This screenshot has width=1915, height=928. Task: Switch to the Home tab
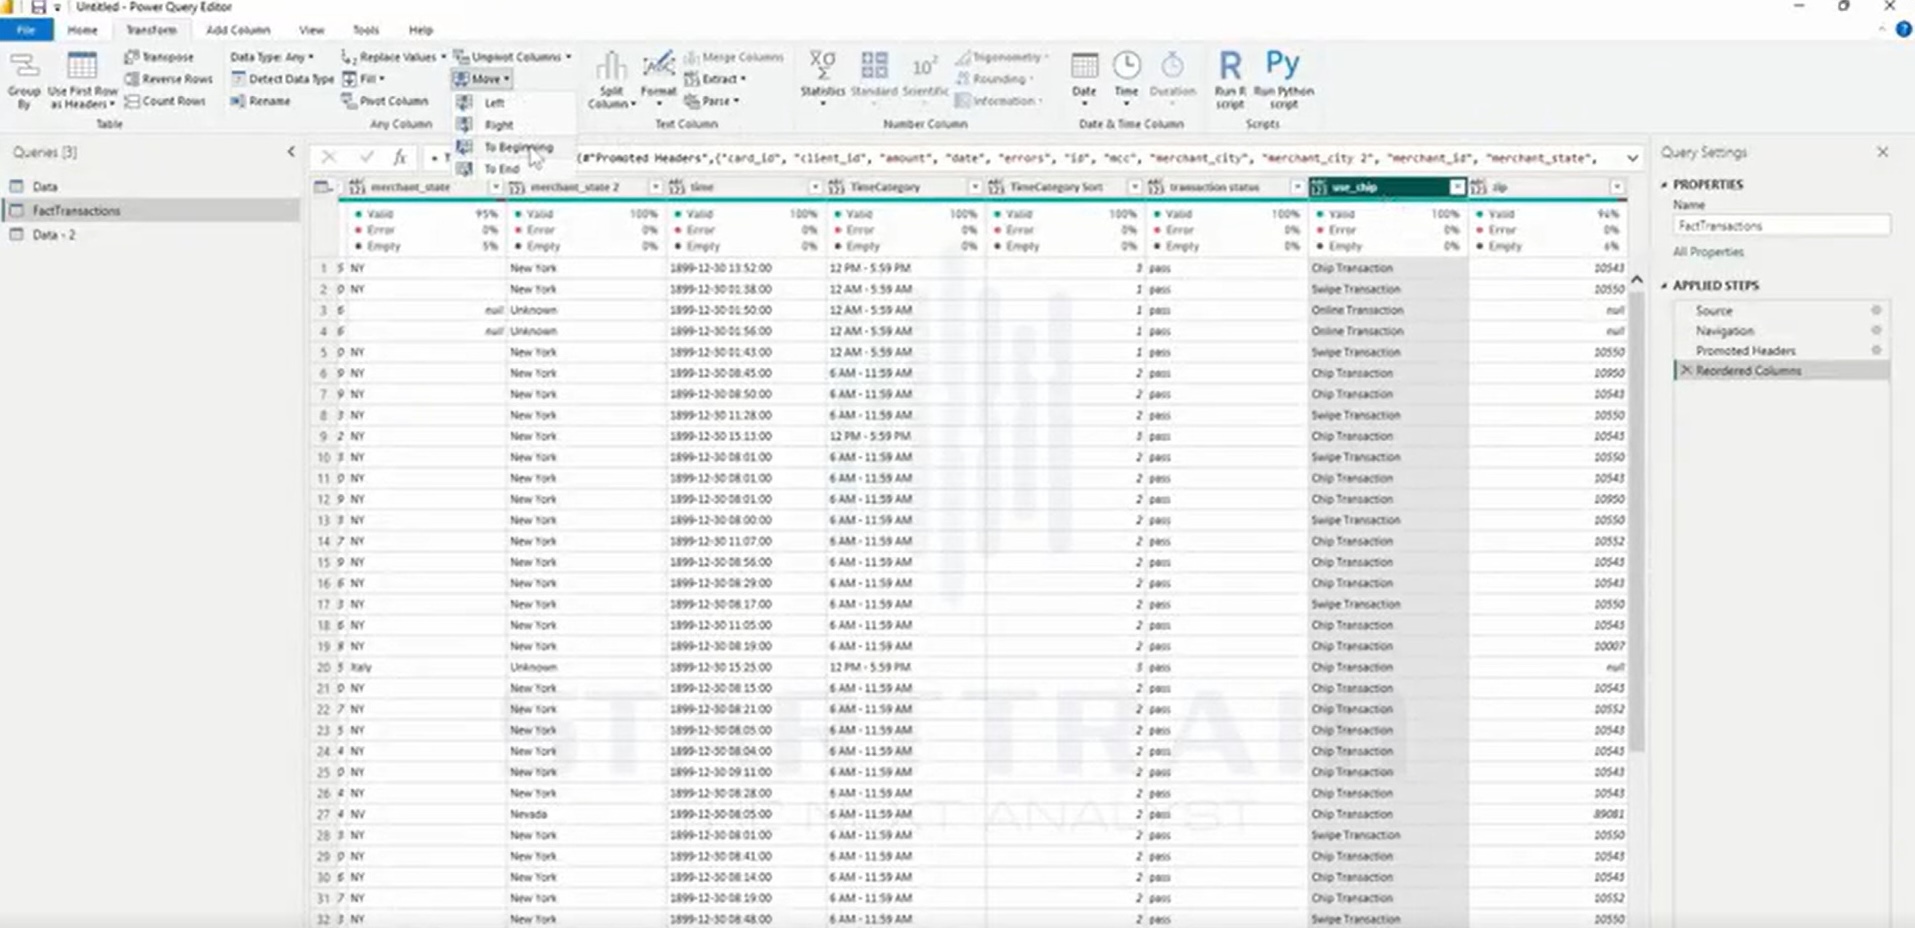pyautogui.click(x=82, y=30)
